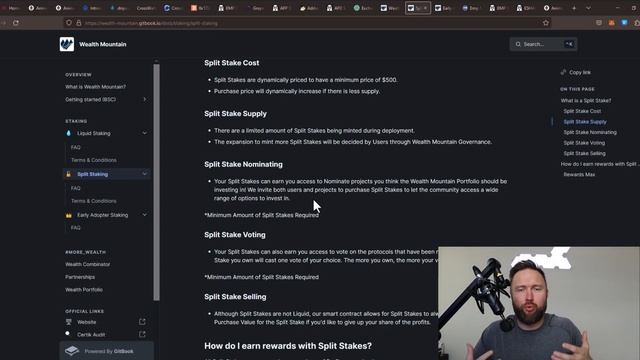Screen dimensions: 640x360
Task: Click the padlock site security icon
Action: (x=78, y=23)
